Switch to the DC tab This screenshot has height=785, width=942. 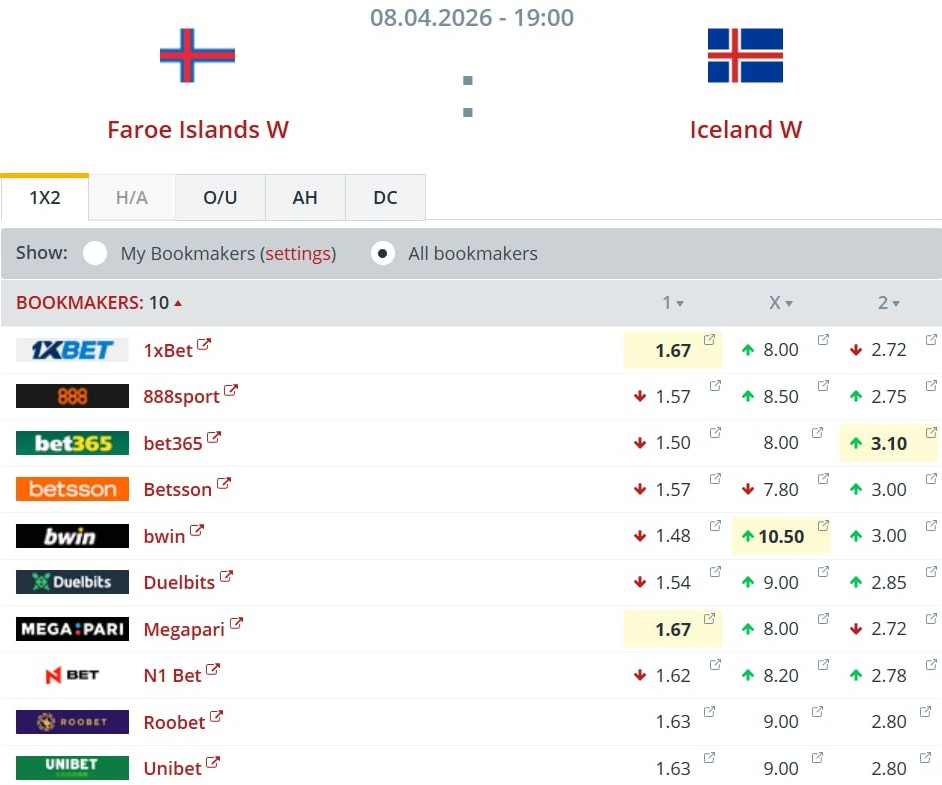(385, 198)
